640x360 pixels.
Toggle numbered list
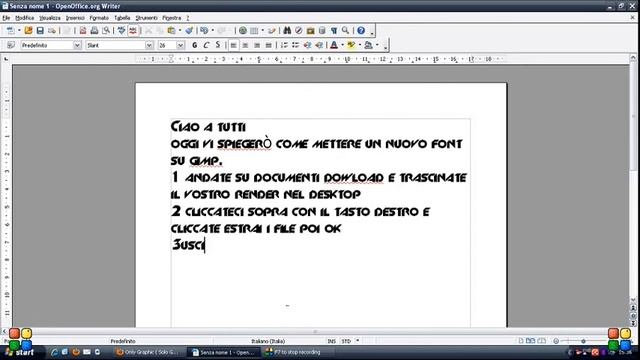click(284, 45)
